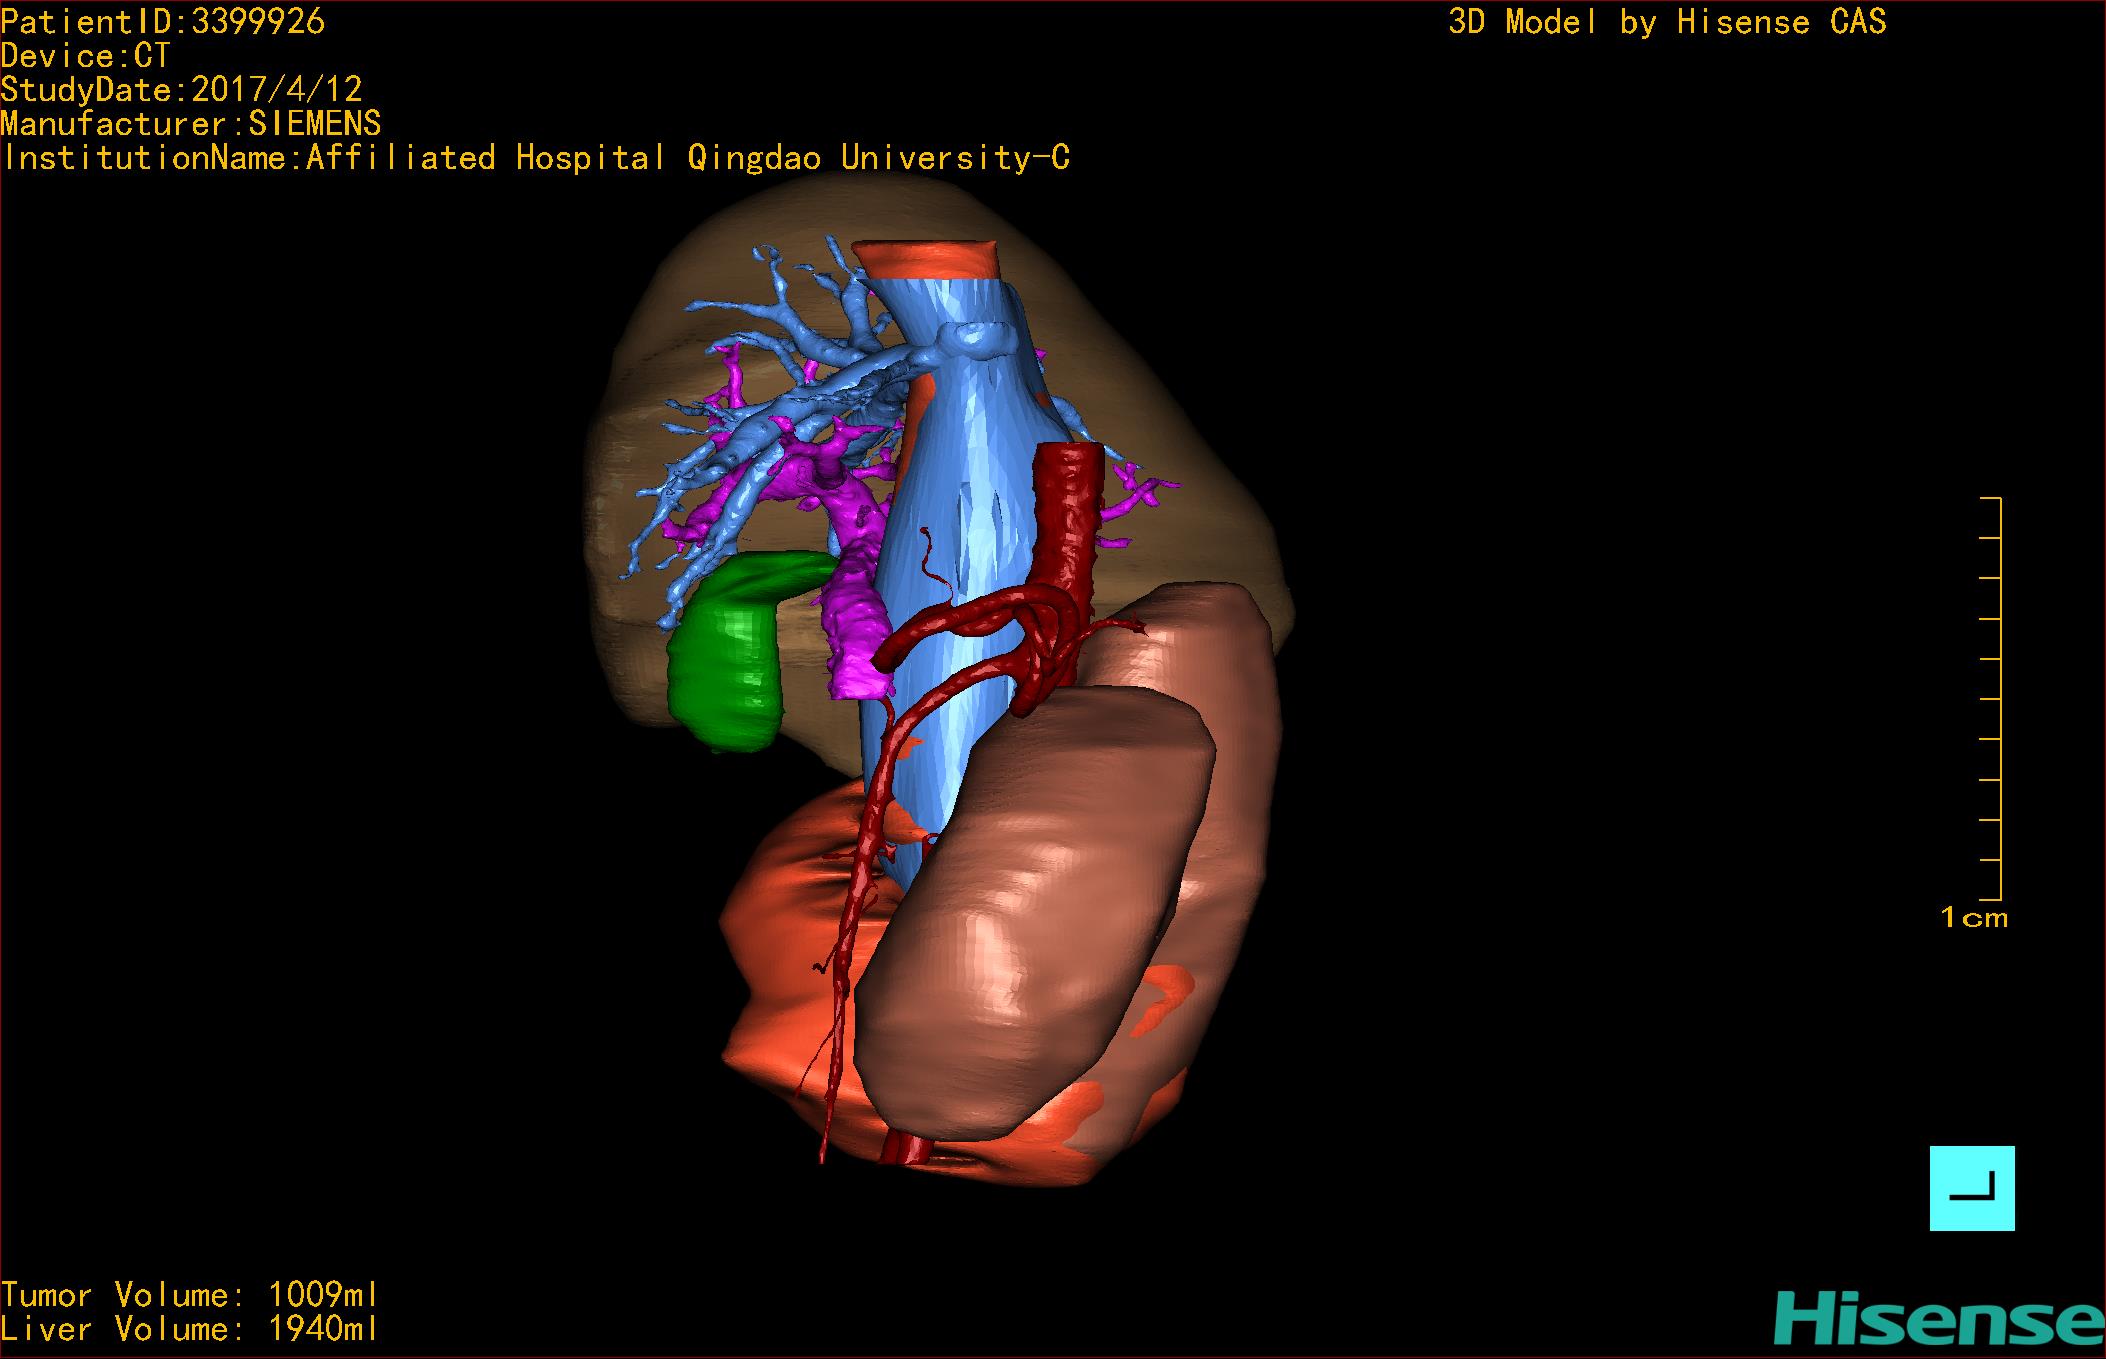2106x1359 pixels.
Task: Click the large pinkish-brown tumor mass
Action: 1030,900
